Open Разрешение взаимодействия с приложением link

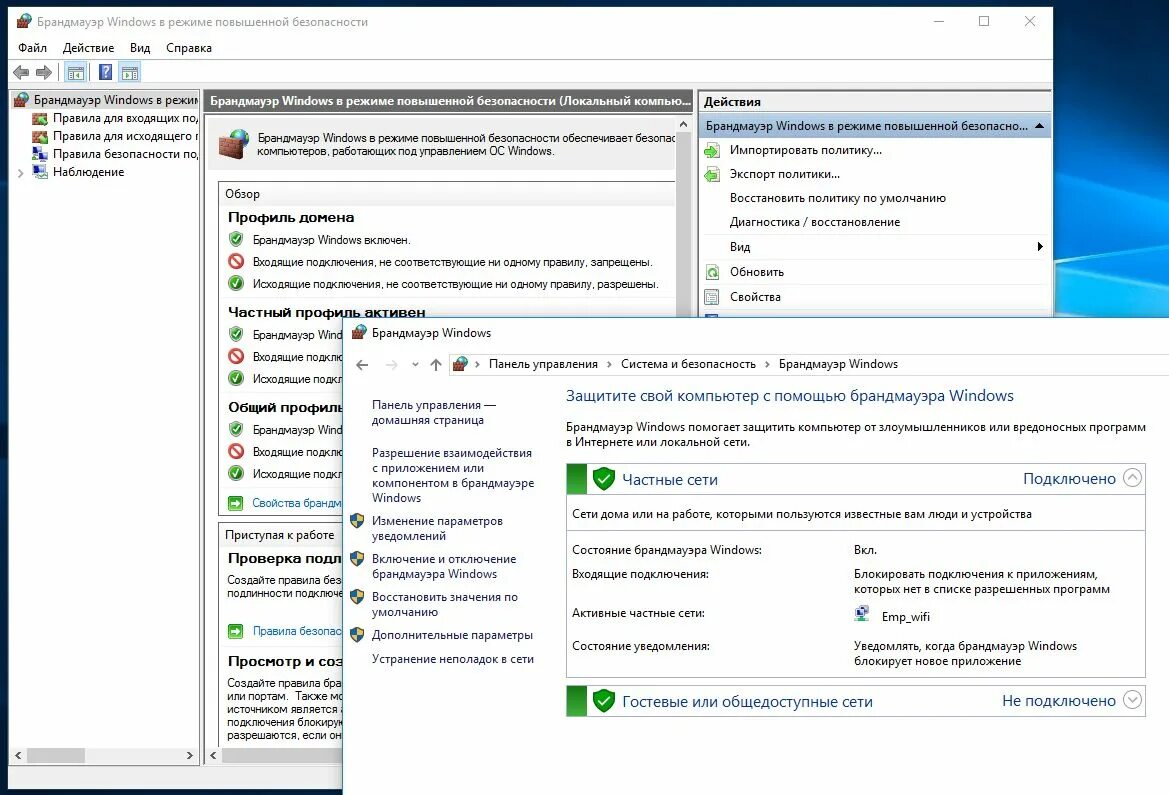pyautogui.click(x=453, y=475)
